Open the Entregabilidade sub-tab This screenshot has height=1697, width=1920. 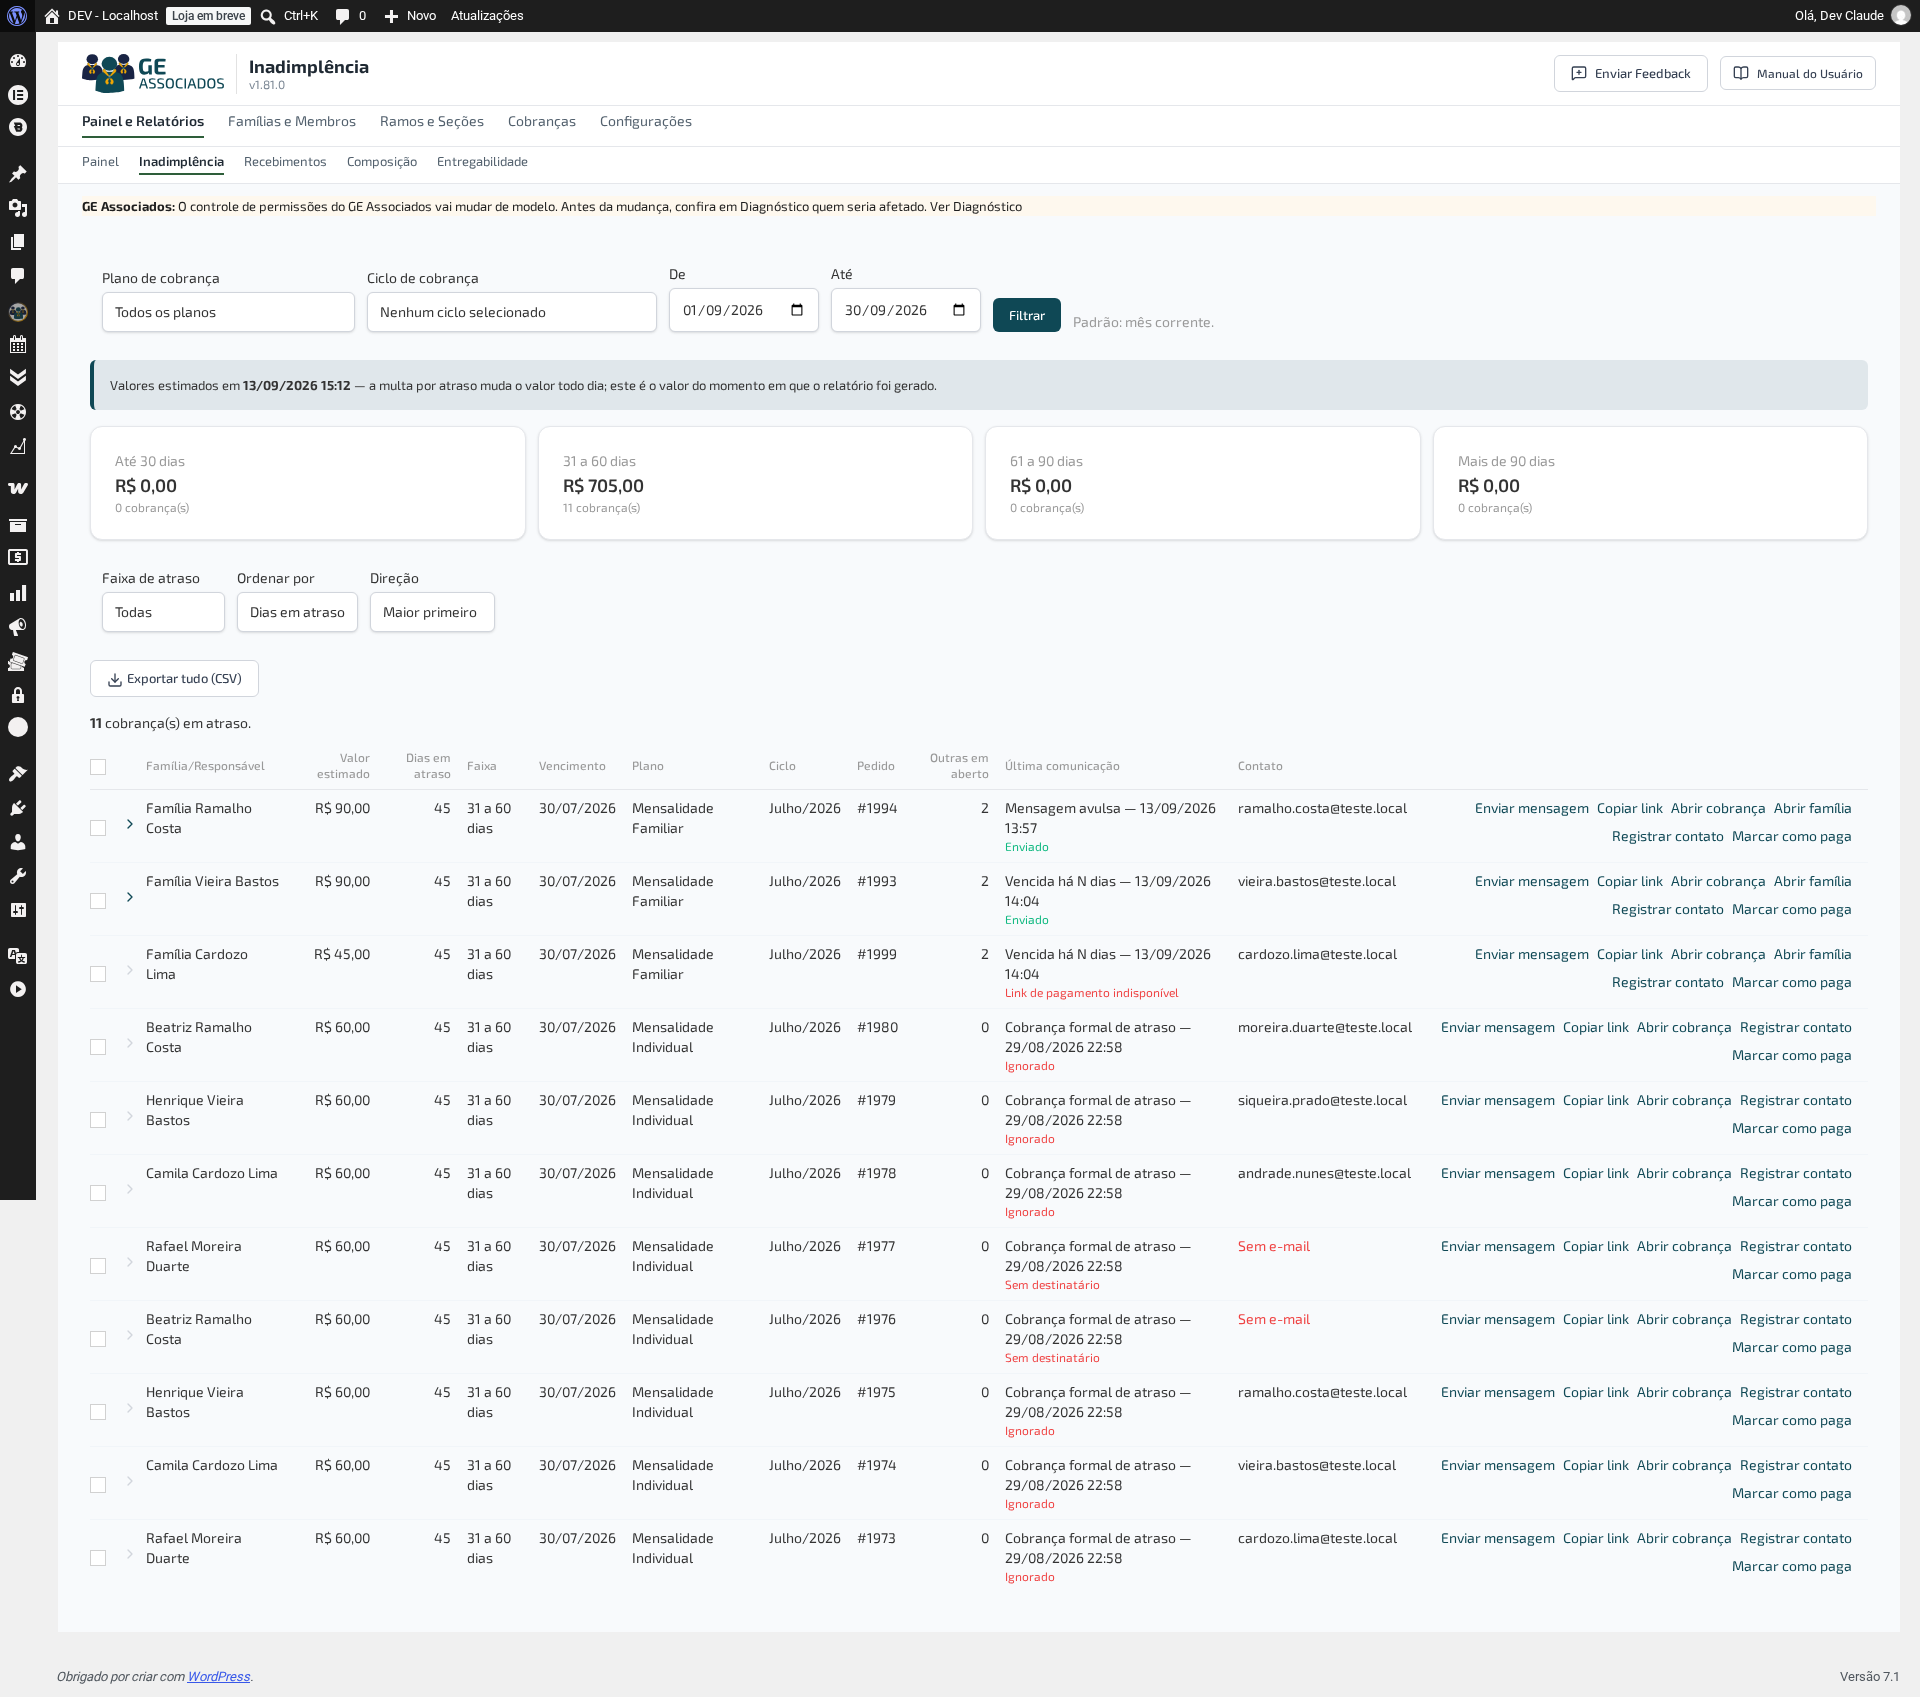click(482, 161)
